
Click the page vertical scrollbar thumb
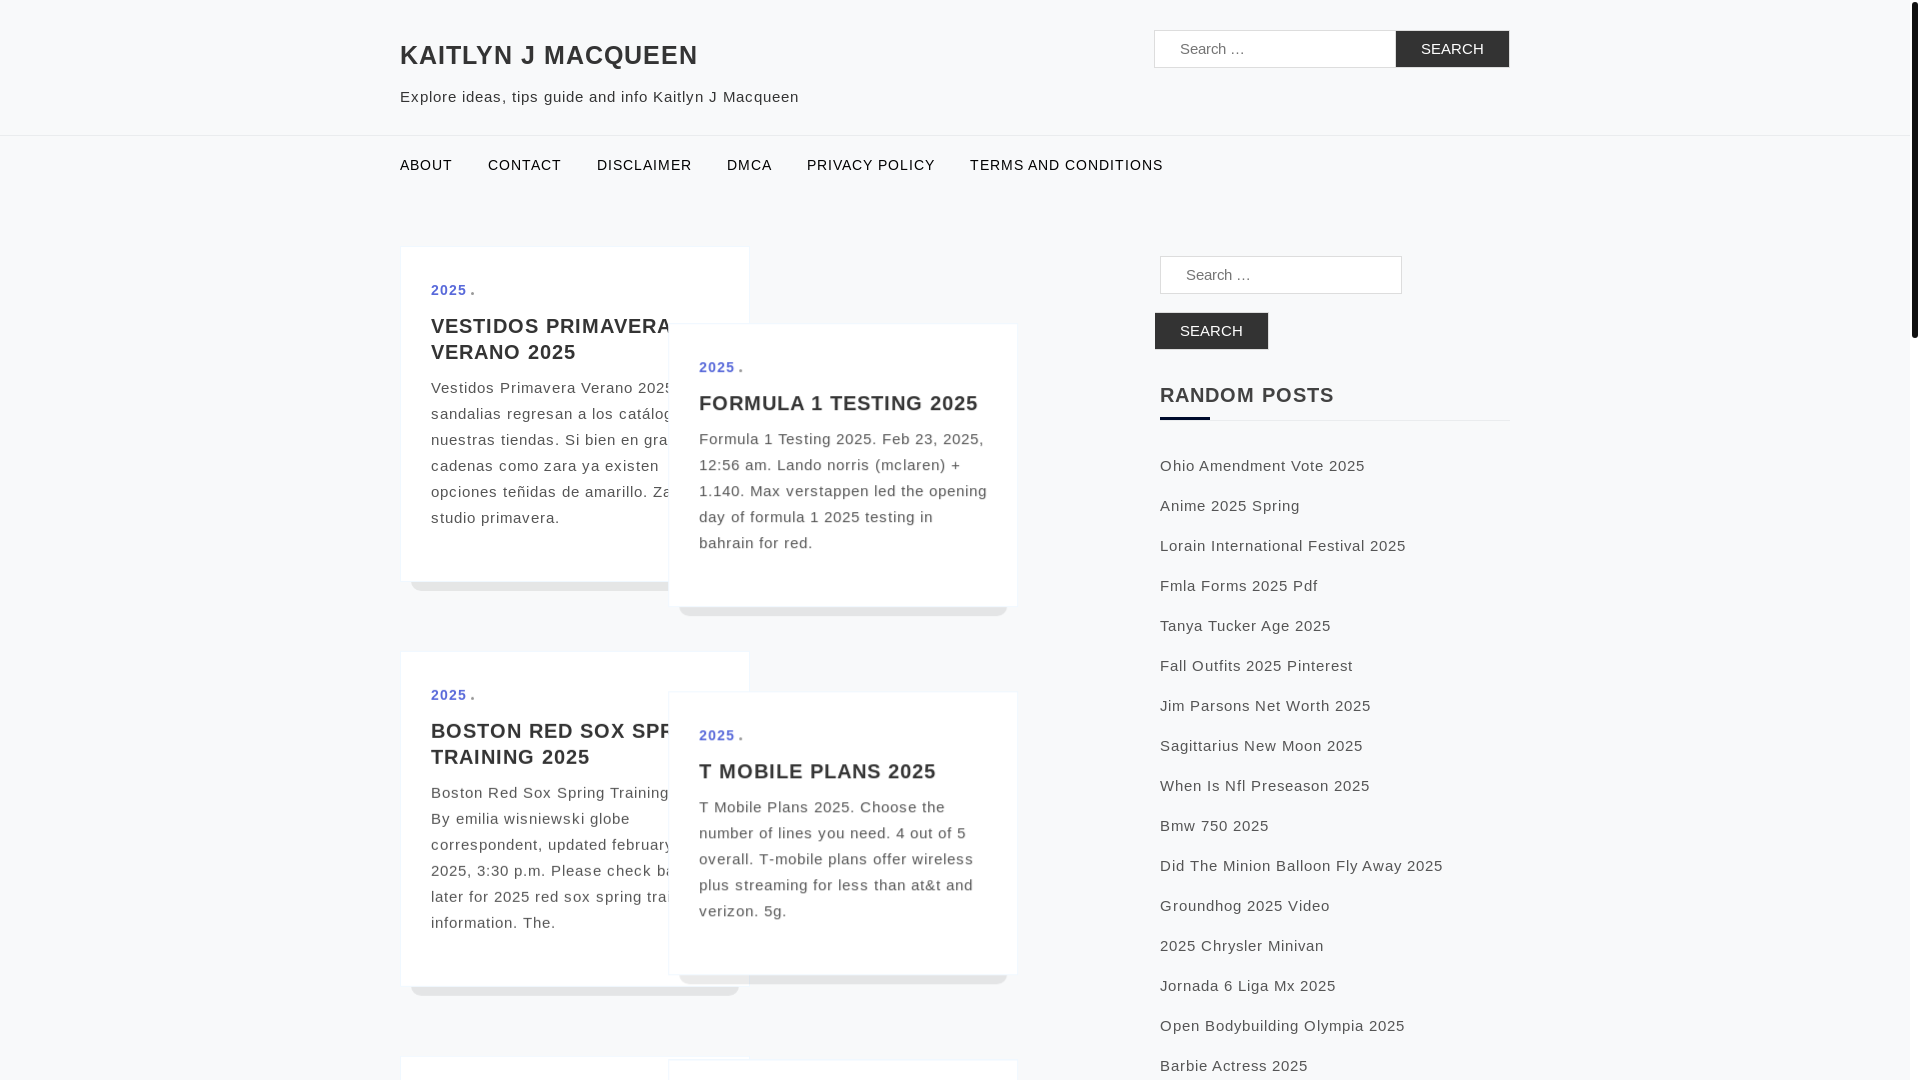pyautogui.click(x=1914, y=168)
